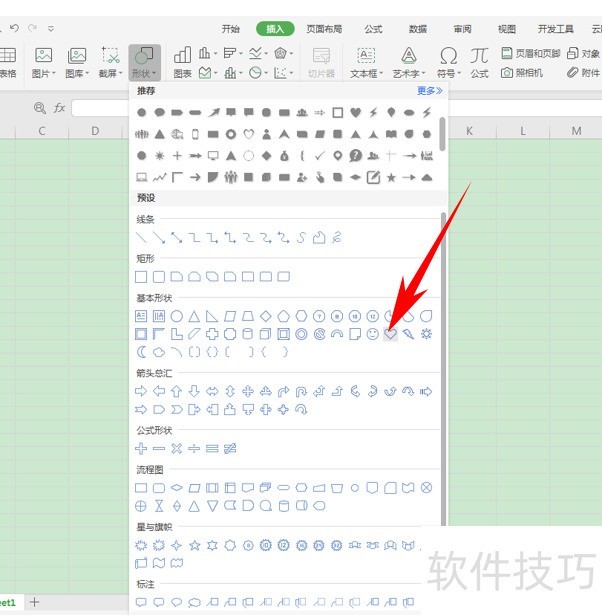Select the up arrow block shape
This screenshot has width=602, height=616.
(x=176, y=391)
